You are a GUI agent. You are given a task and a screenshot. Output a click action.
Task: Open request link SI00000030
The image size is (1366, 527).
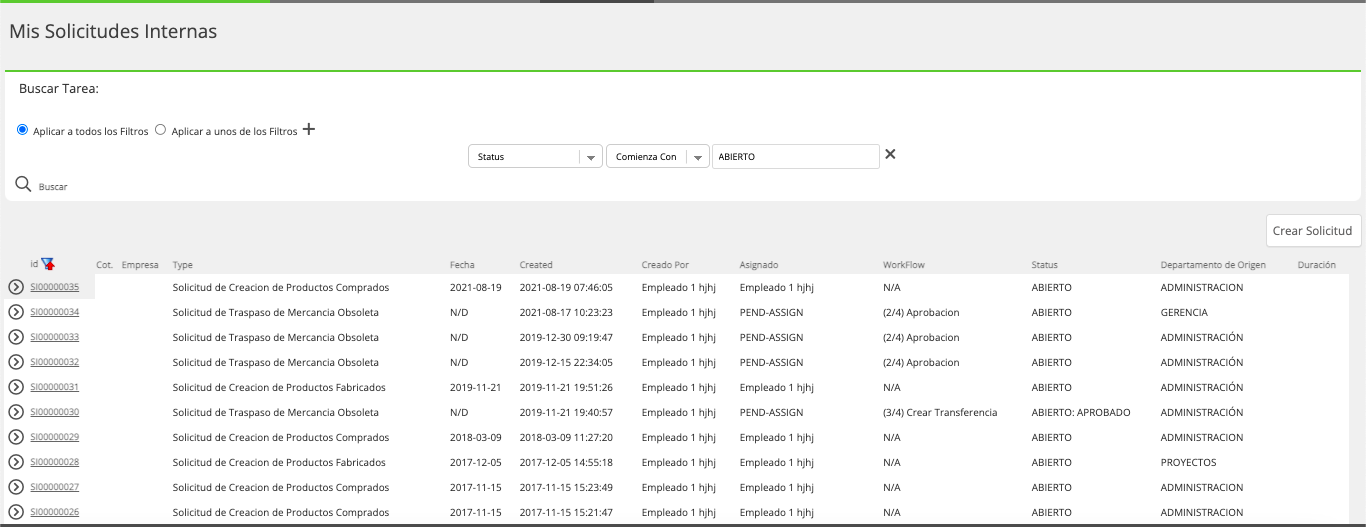coord(54,412)
